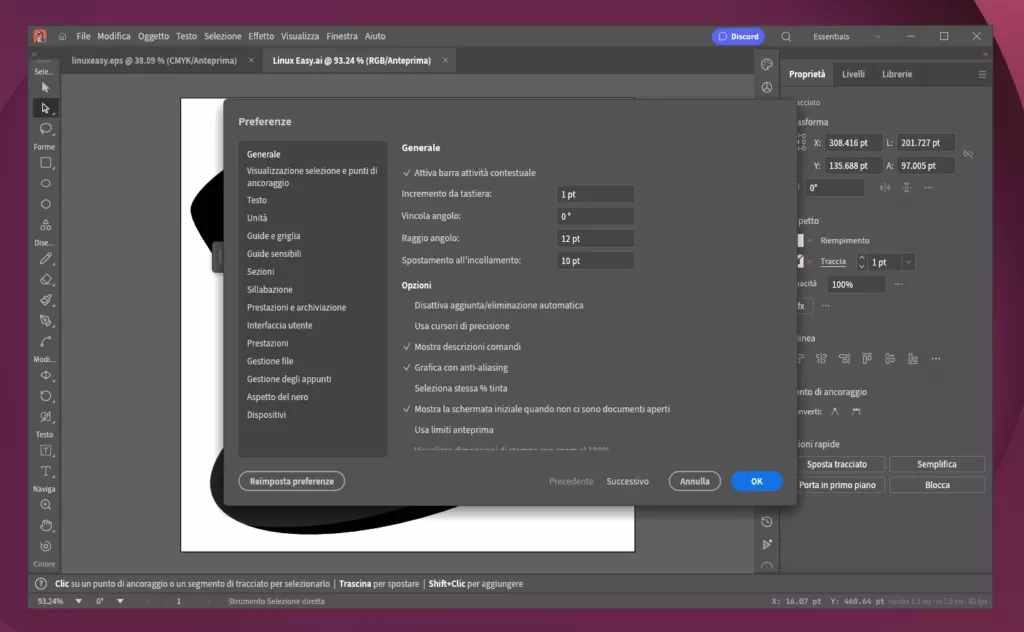The width and height of the screenshot is (1024, 632).
Task: Open the Properties panel hamburger menu
Action: pos(982,74)
